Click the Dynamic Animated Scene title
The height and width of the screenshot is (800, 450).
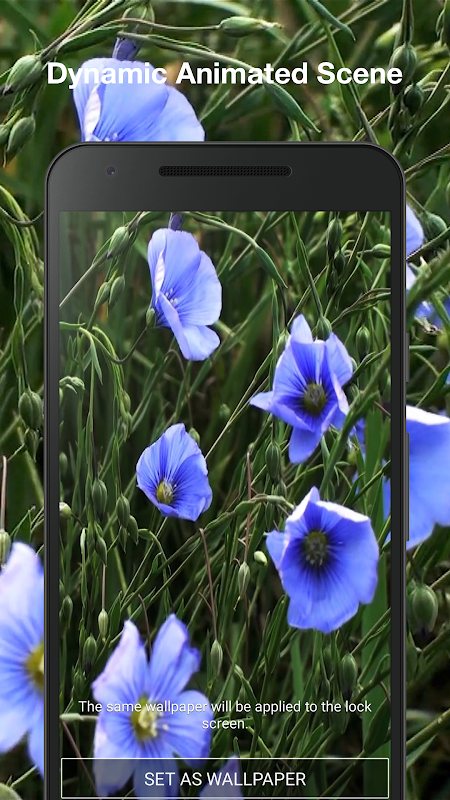point(224,74)
